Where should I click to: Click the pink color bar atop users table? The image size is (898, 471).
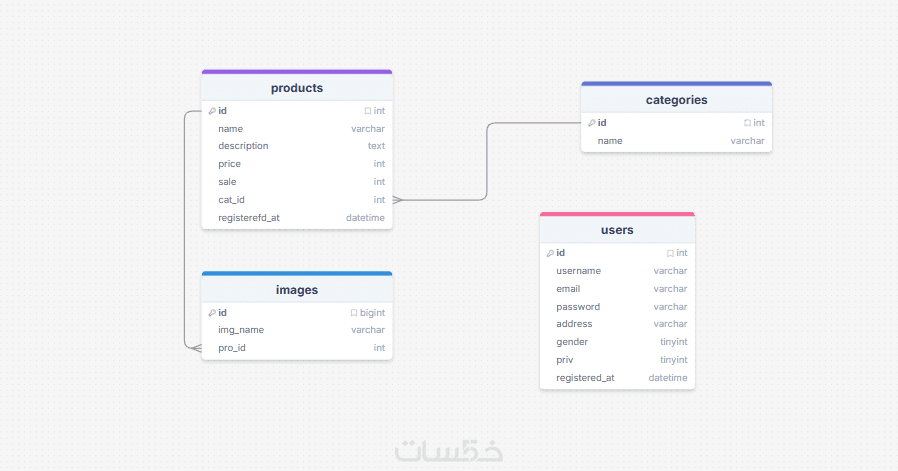[x=617, y=214]
